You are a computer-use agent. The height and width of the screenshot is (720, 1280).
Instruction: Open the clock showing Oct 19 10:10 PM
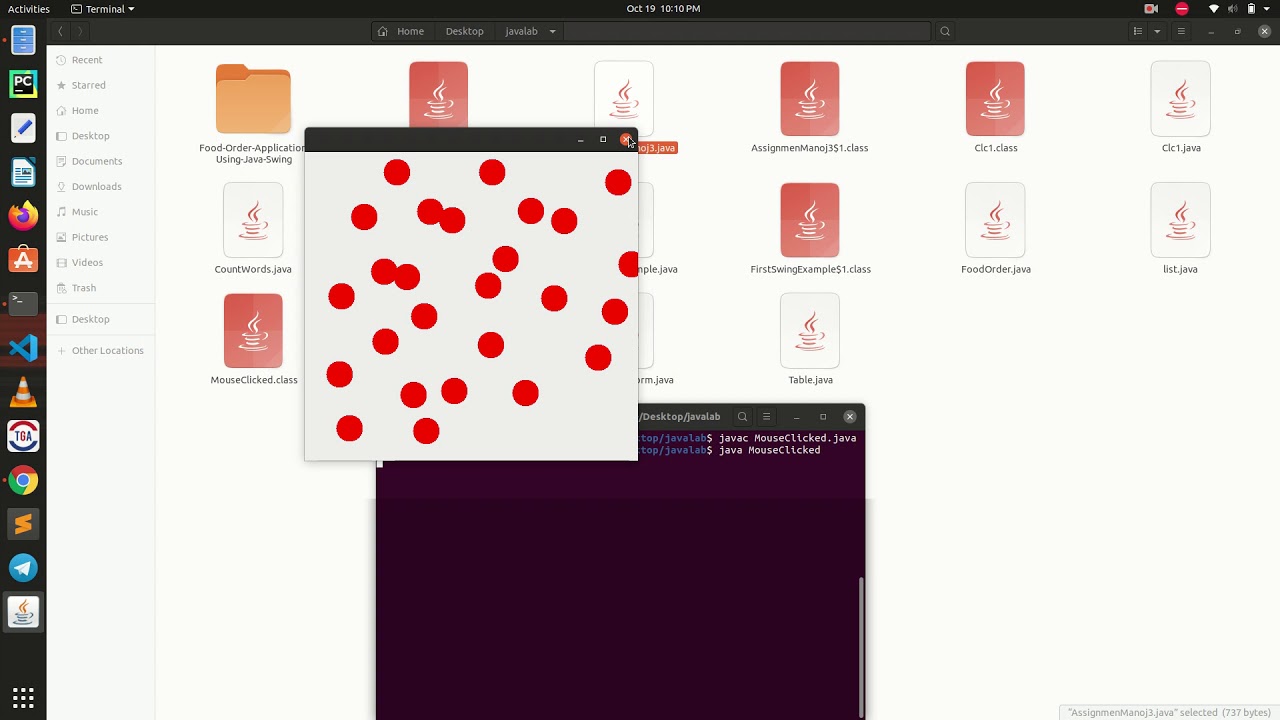tap(663, 9)
